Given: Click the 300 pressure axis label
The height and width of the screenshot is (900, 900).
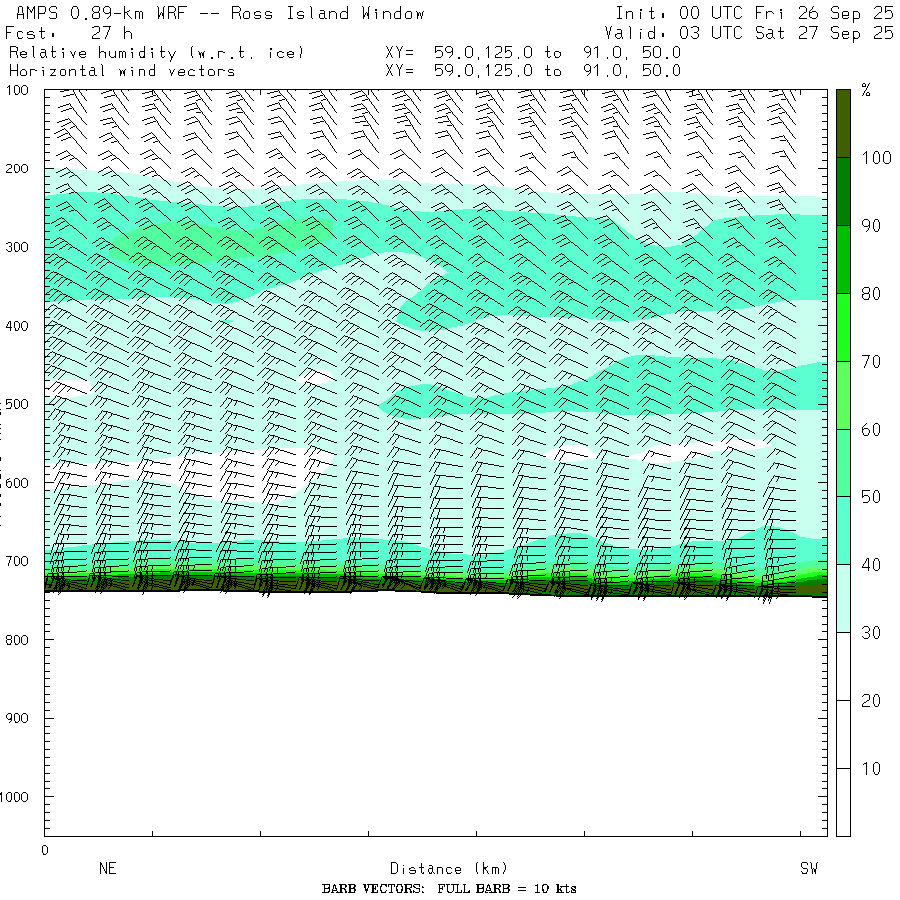Looking at the screenshot, I should (x=17, y=247).
